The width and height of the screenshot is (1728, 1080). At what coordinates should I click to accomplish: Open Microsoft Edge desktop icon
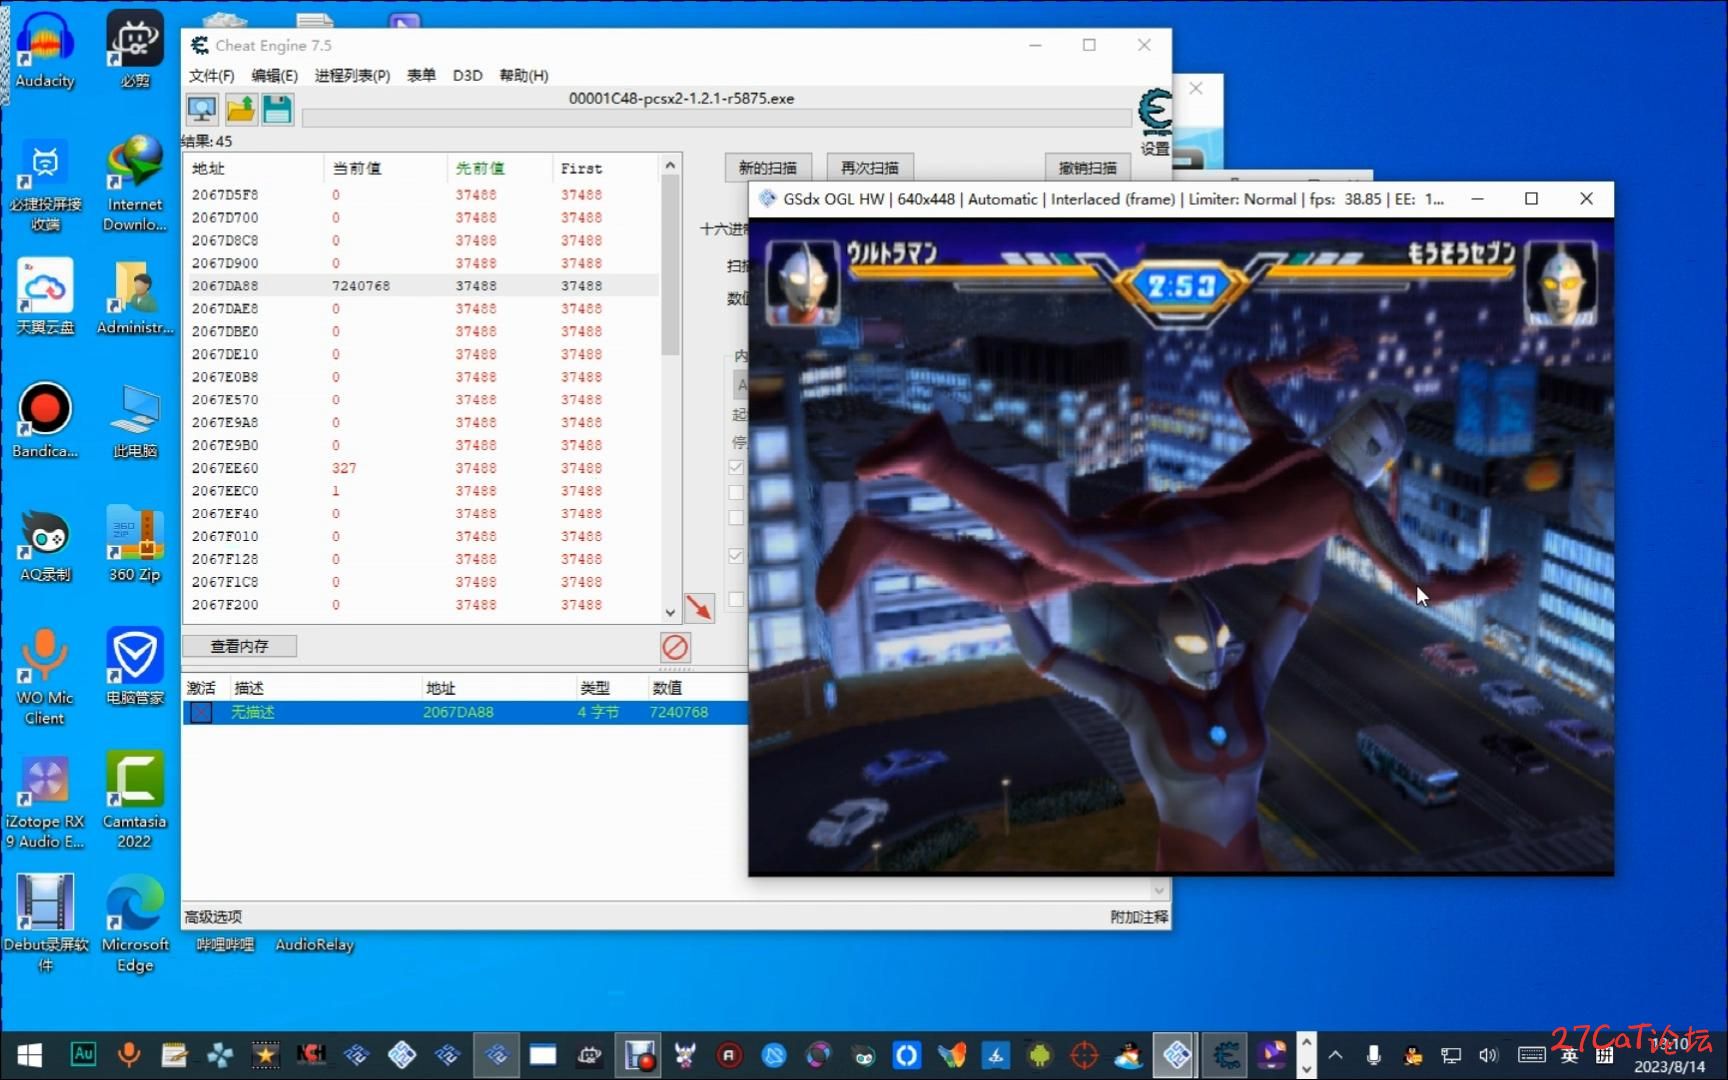135,924
